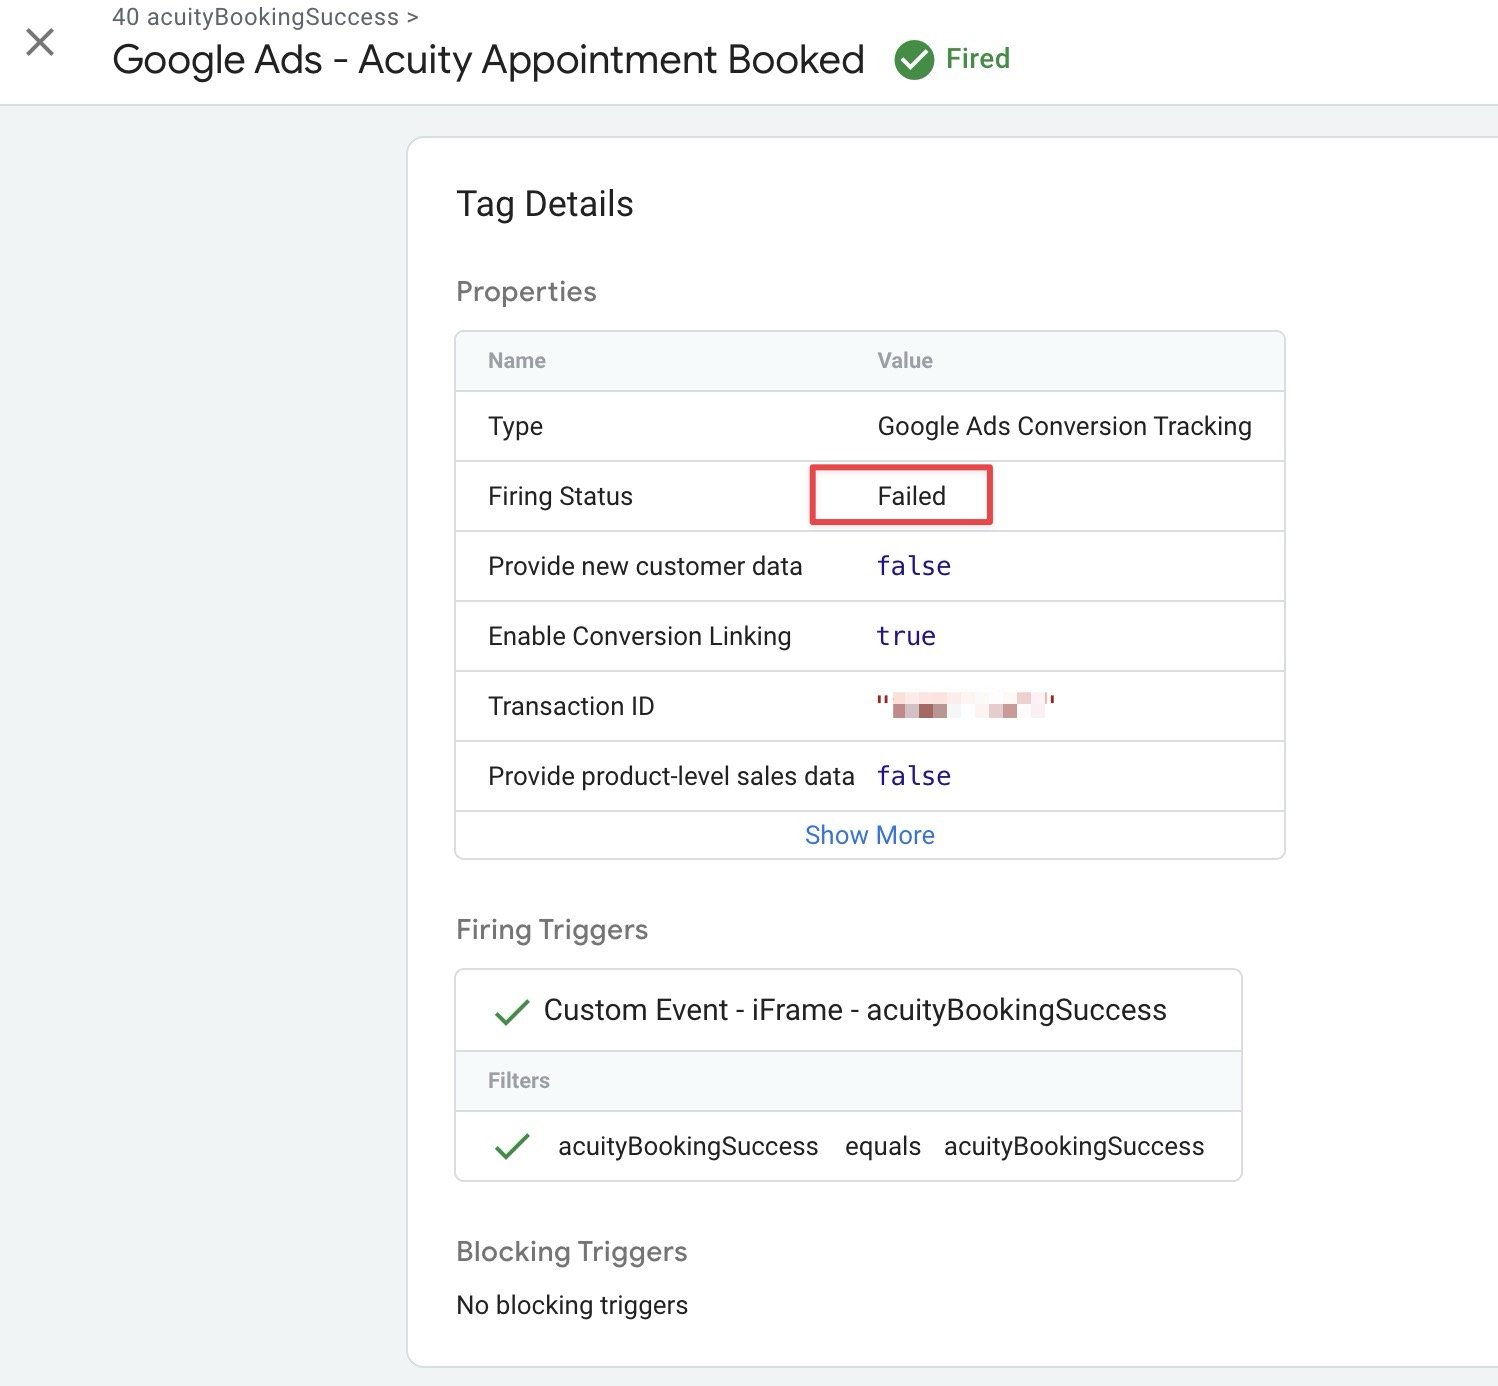The height and width of the screenshot is (1386, 1498).
Task: Click the equals filter operator
Action: pyautogui.click(x=882, y=1146)
